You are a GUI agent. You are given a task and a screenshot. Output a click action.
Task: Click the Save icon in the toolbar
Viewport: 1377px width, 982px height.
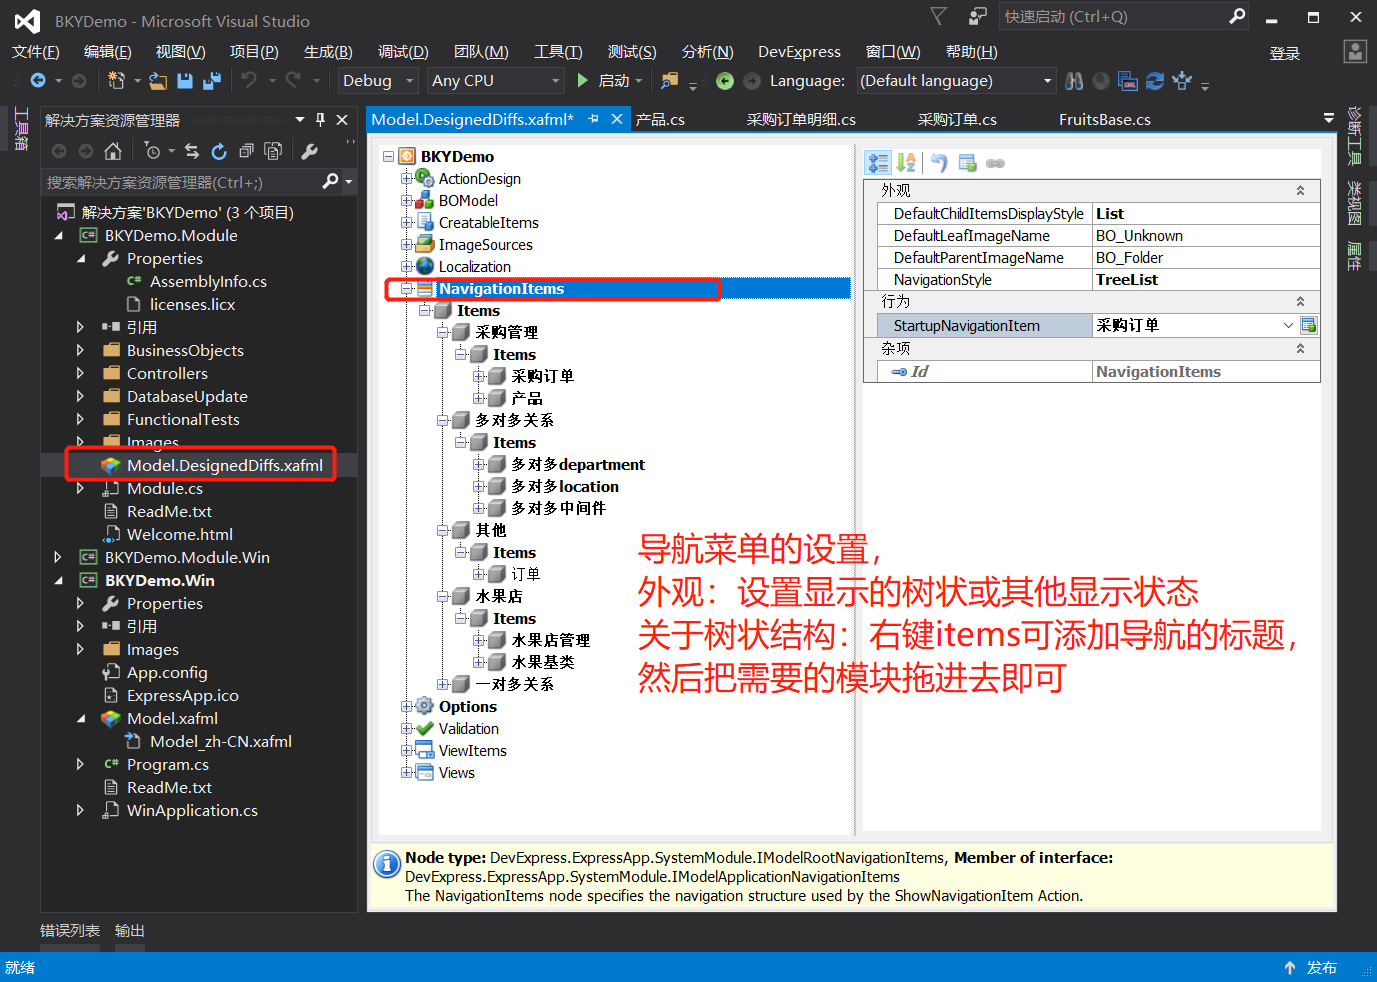(x=185, y=81)
